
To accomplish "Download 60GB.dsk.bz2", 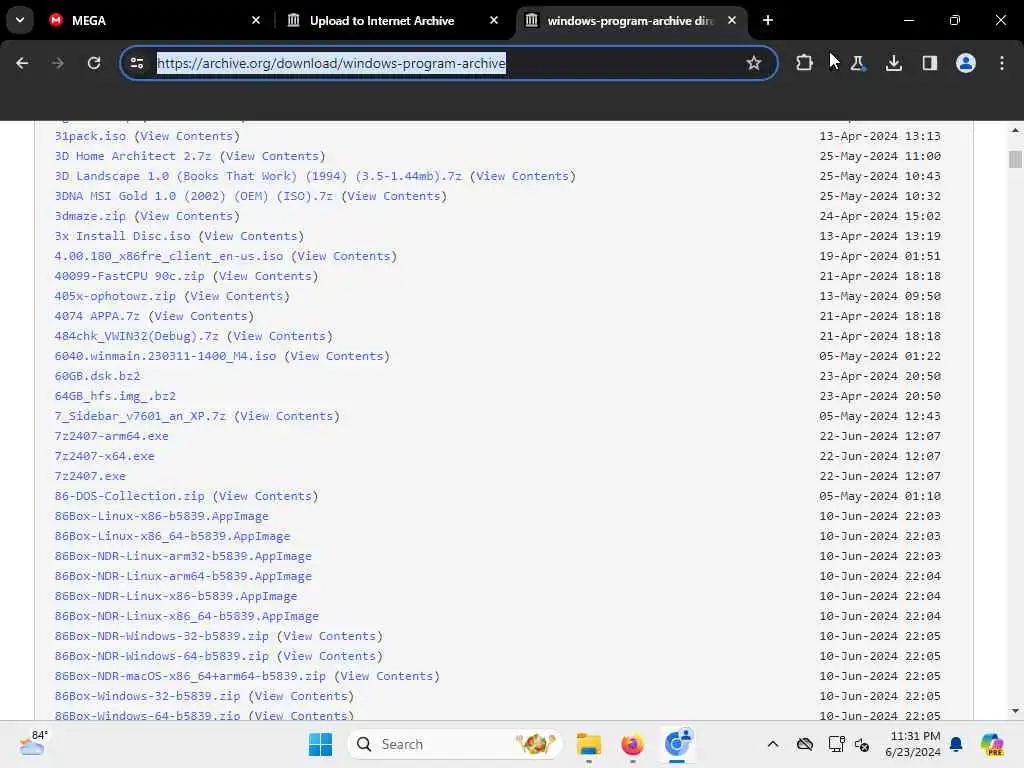I will click(x=97, y=376).
